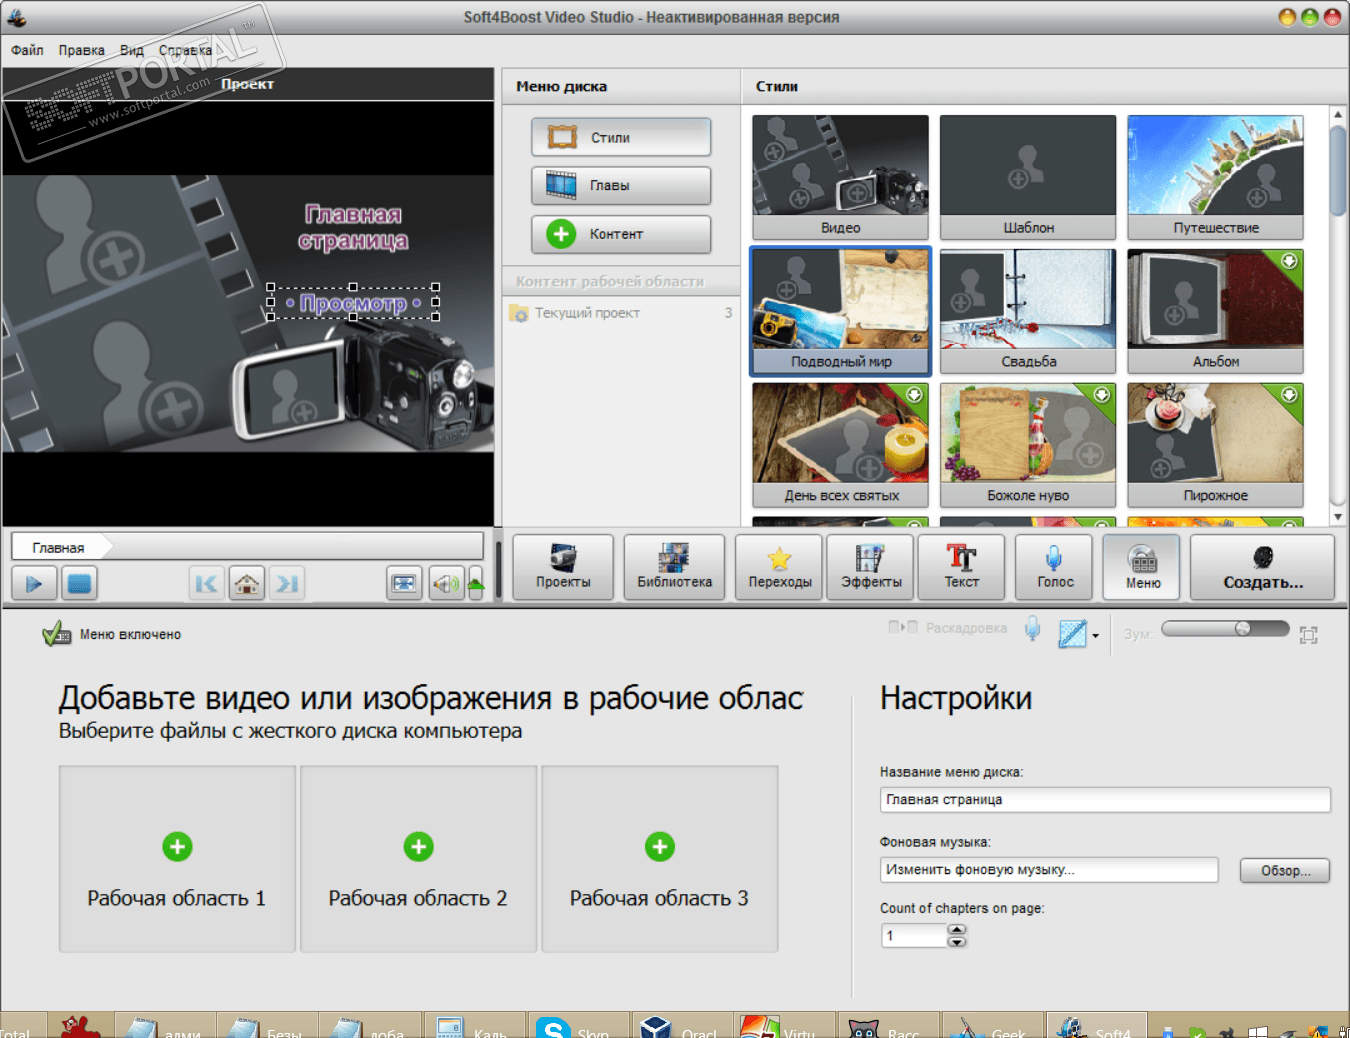1350x1038 pixels.
Task: Choose the Божоле нуво menu style
Action: point(1028,445)
